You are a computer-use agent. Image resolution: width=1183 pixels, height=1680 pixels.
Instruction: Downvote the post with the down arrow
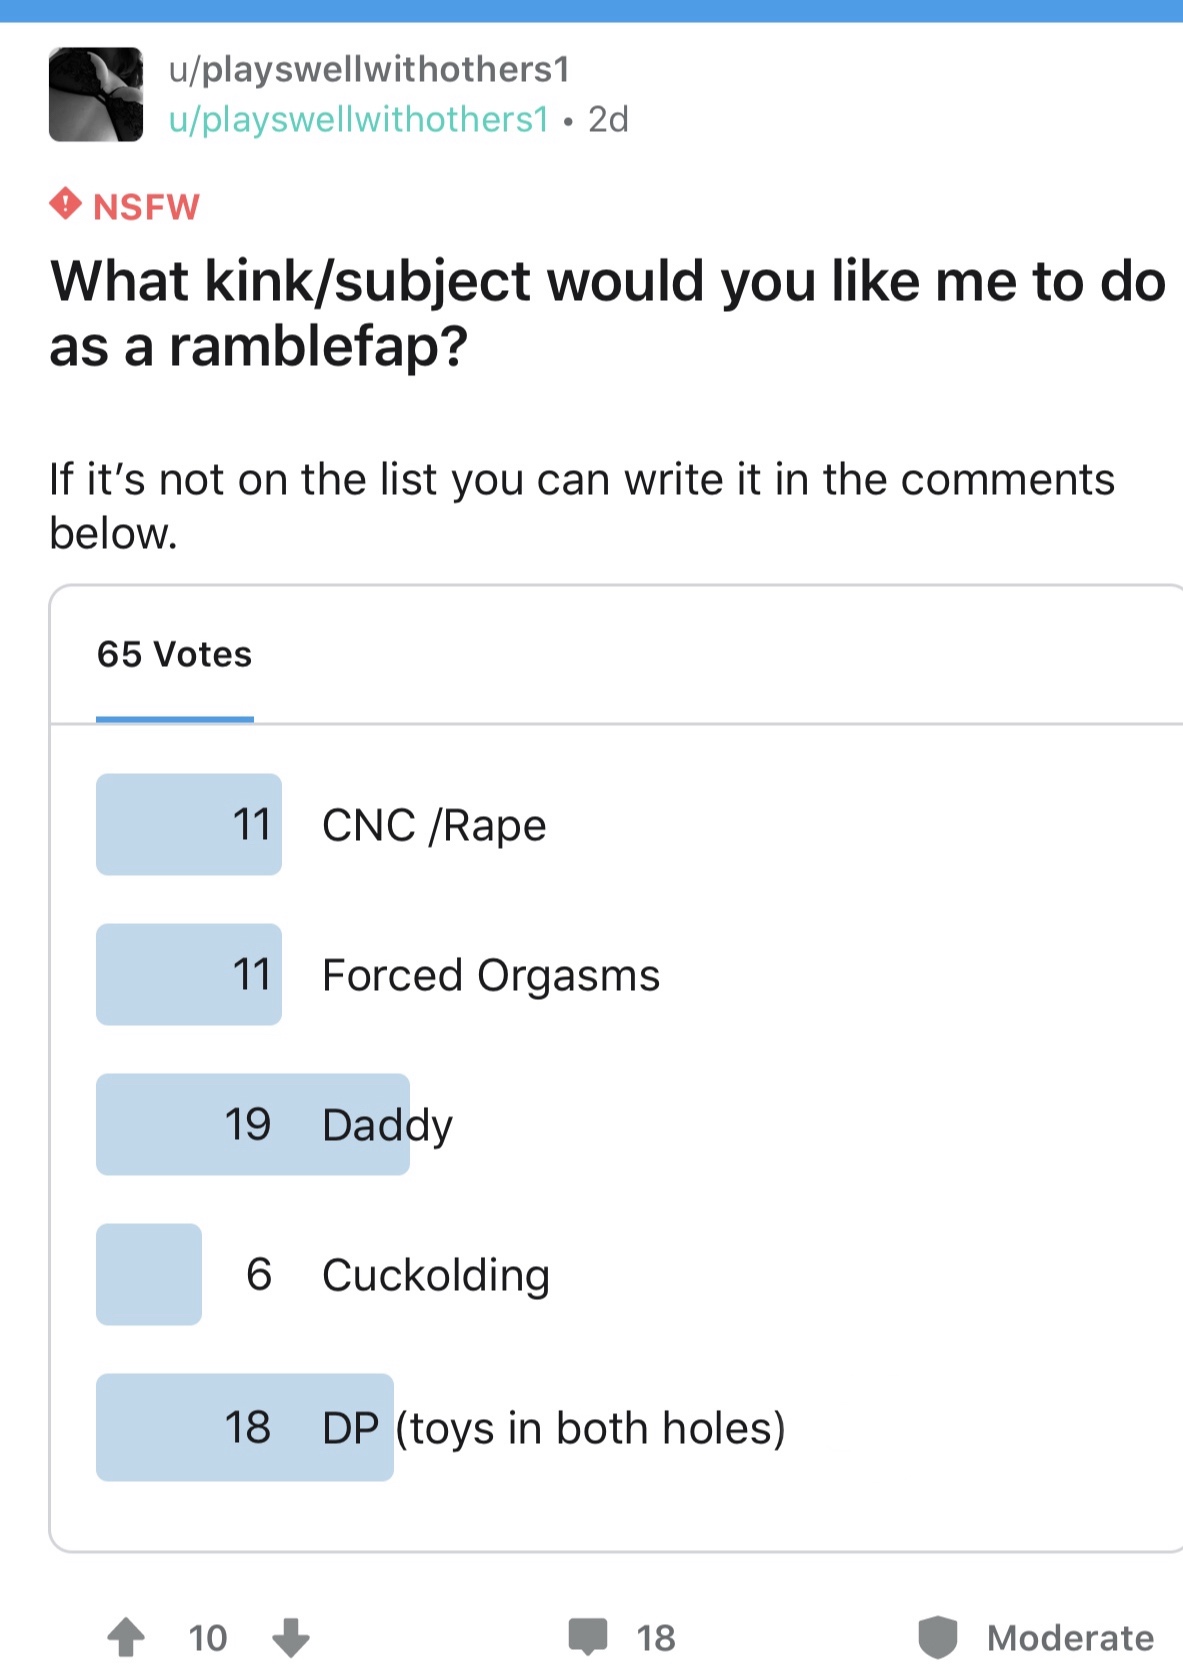291,1637
